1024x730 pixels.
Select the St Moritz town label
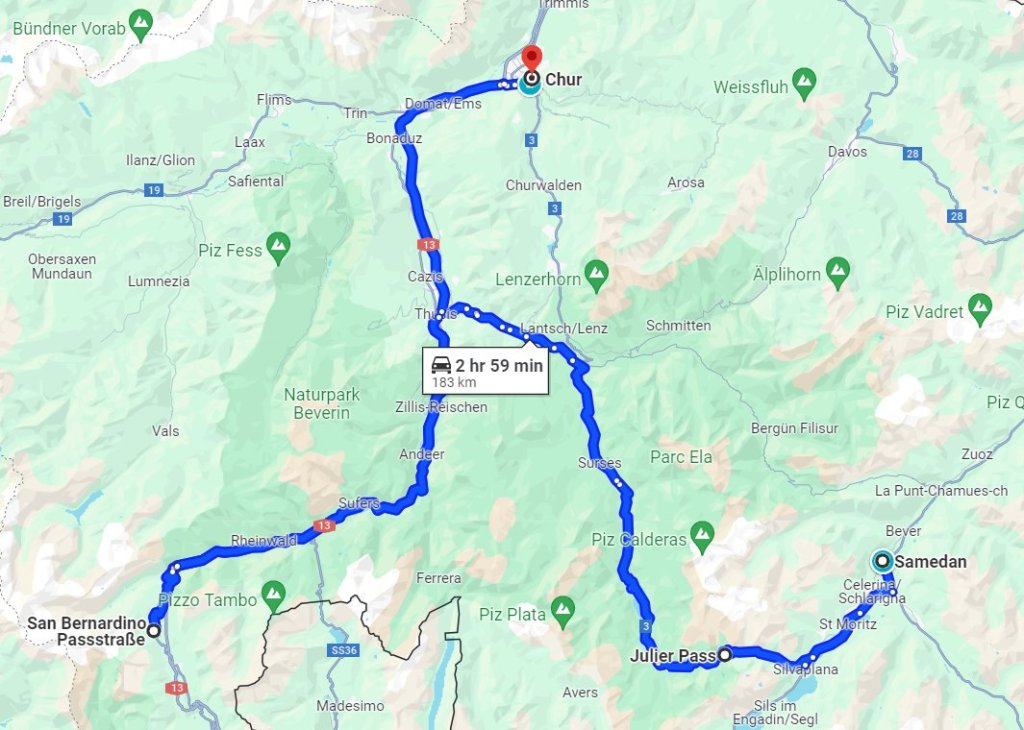tap(848, 624)
